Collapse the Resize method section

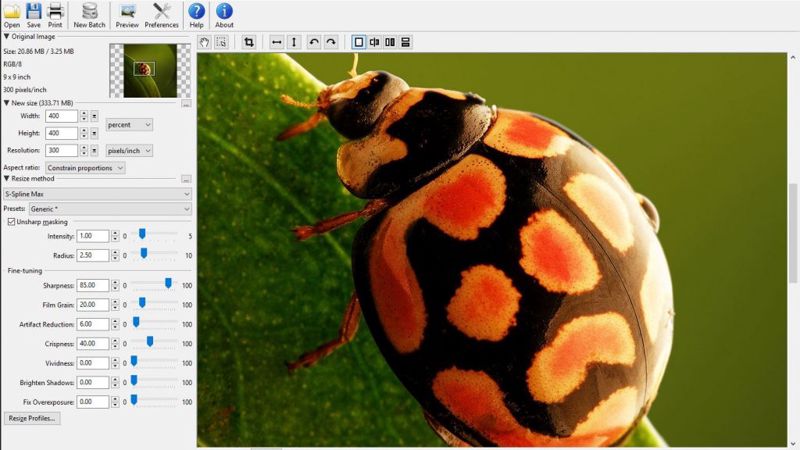(x=7, y=179)
